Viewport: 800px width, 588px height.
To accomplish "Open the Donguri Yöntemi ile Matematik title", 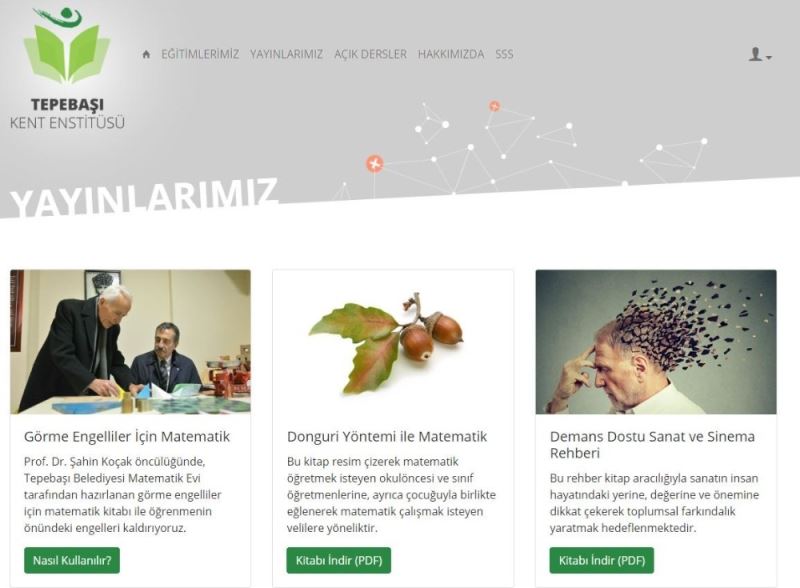I will click(387, 436).
